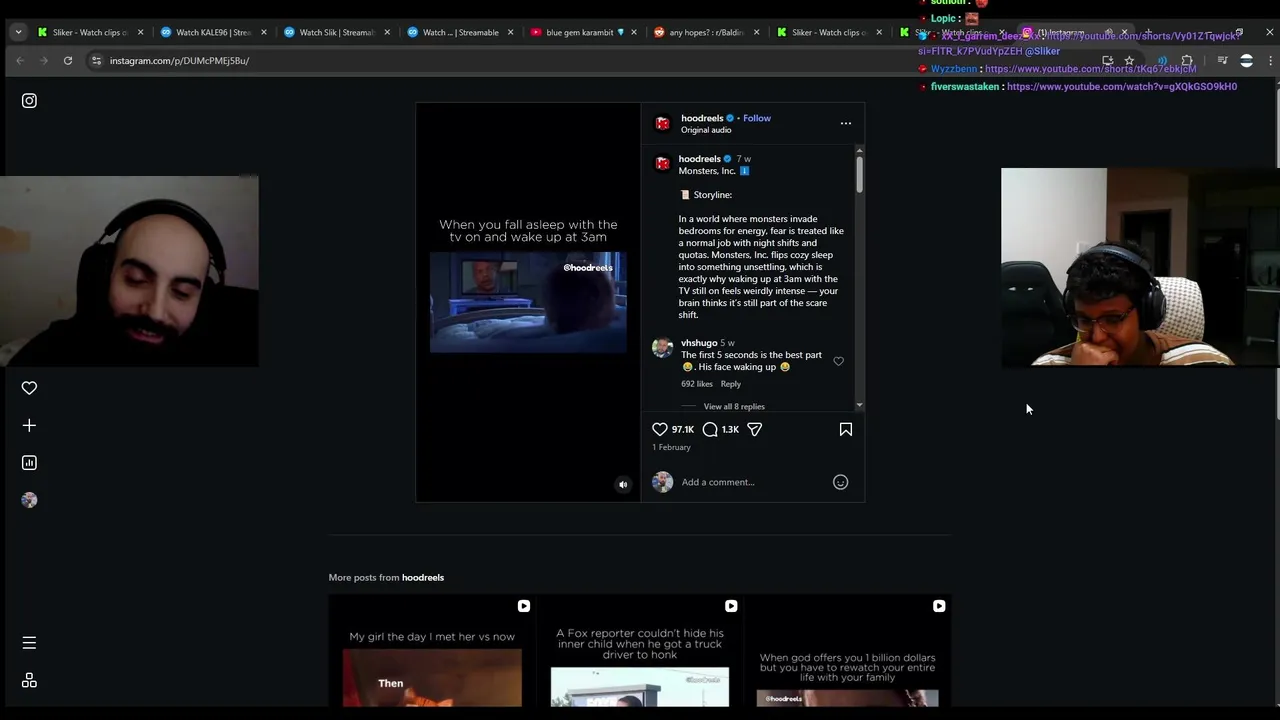Image resolution: width=1280 pixels, height=720 pixels.
Task: View the 692 likes on the comment
Action: (697, 384)
